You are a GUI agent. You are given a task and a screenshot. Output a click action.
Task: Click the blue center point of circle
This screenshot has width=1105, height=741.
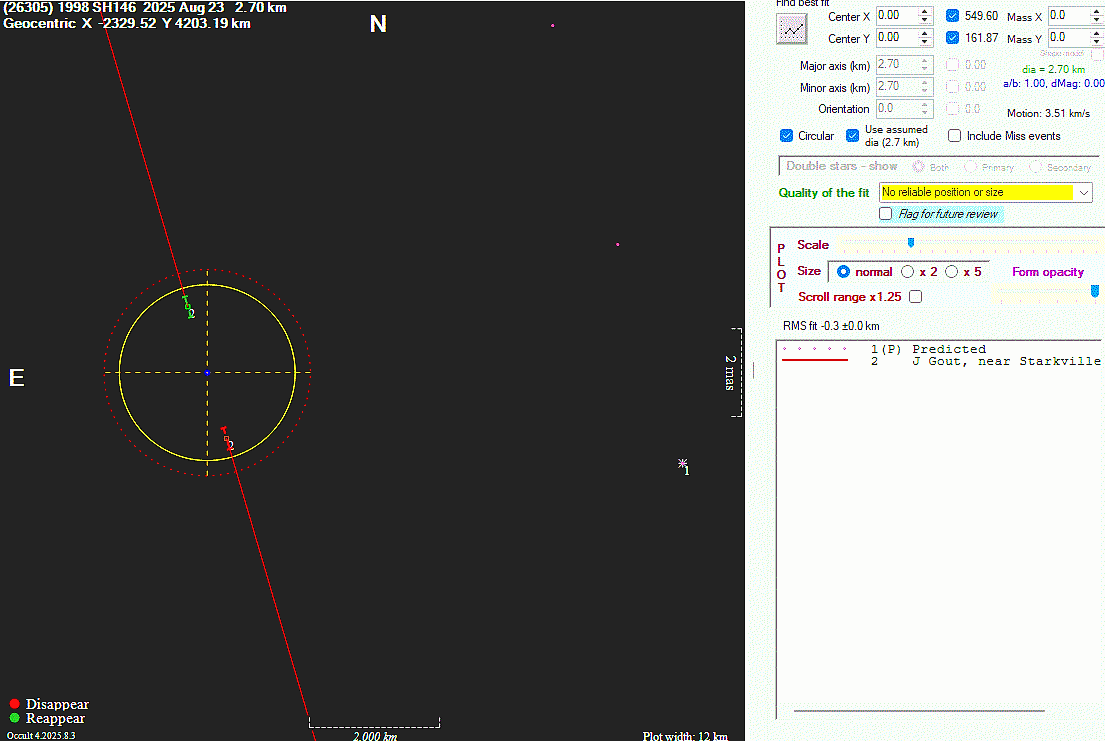coord(207,372)
